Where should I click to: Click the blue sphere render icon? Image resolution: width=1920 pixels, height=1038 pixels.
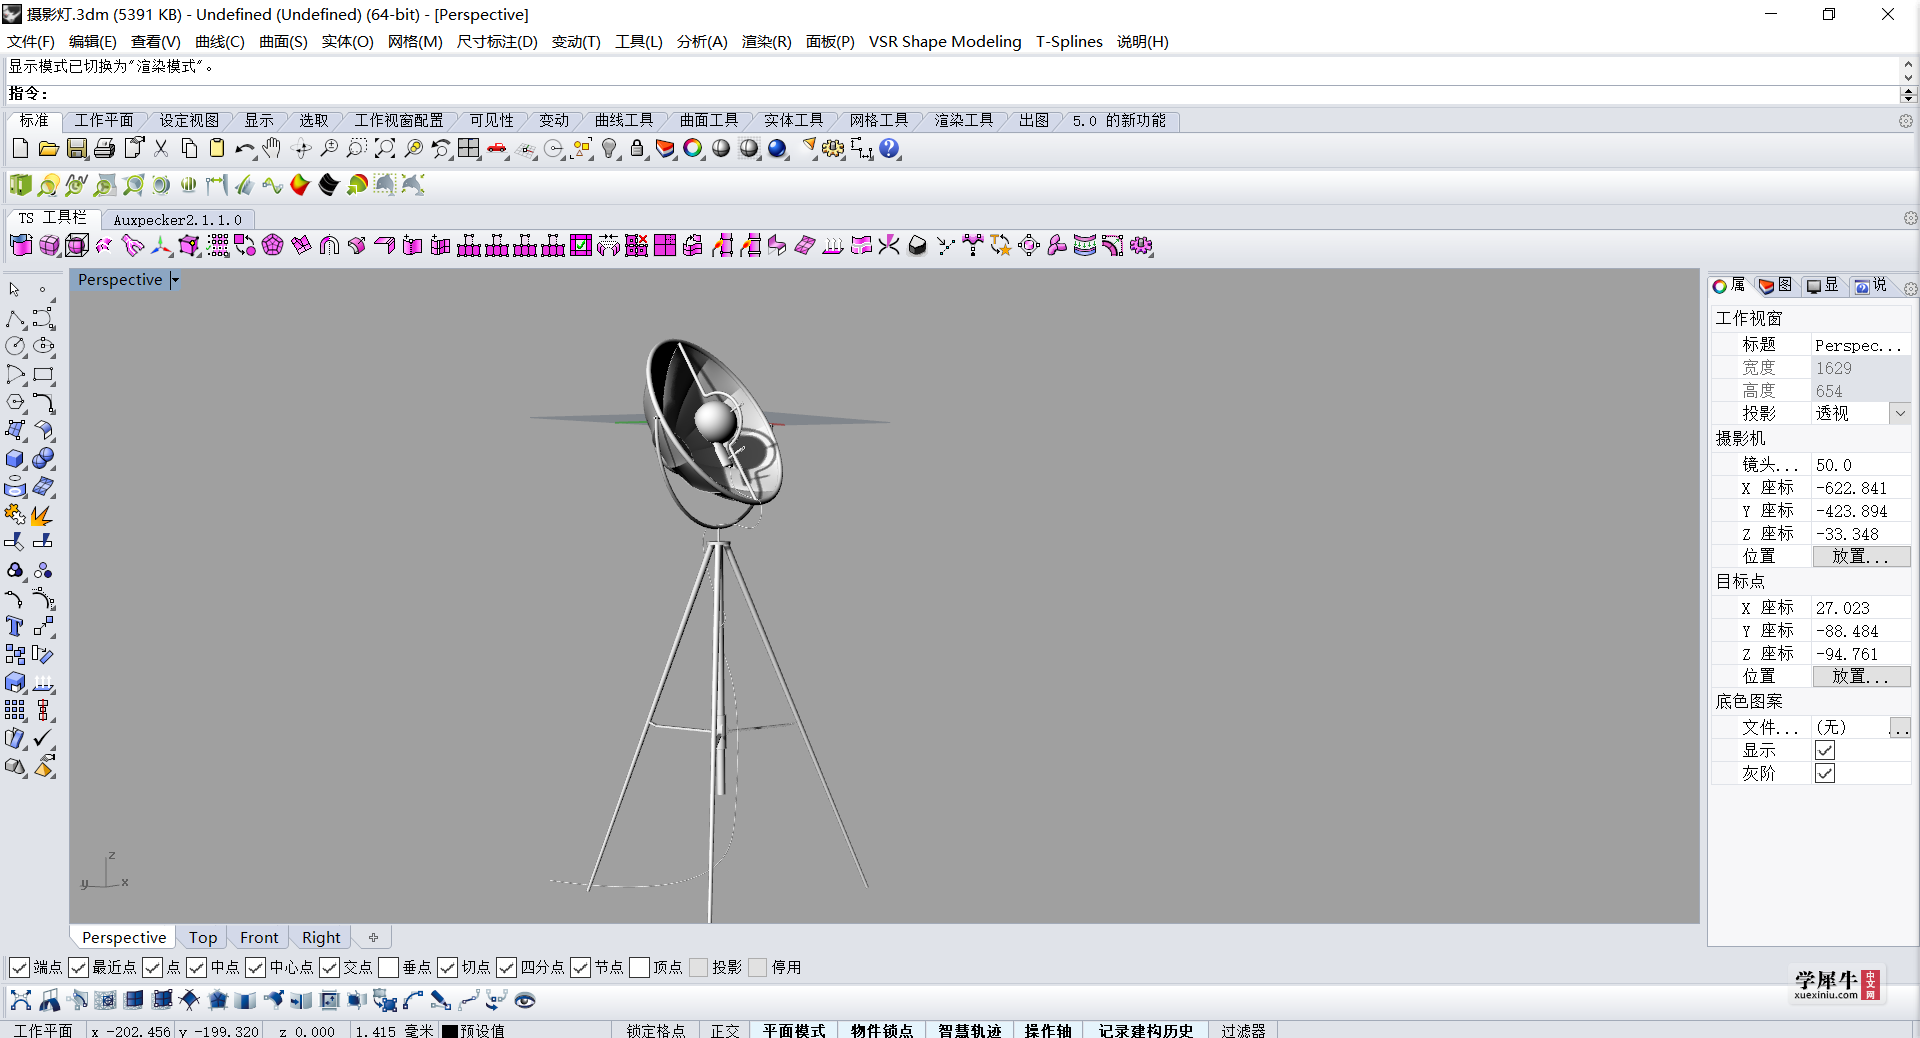click(x=778, y=149)
